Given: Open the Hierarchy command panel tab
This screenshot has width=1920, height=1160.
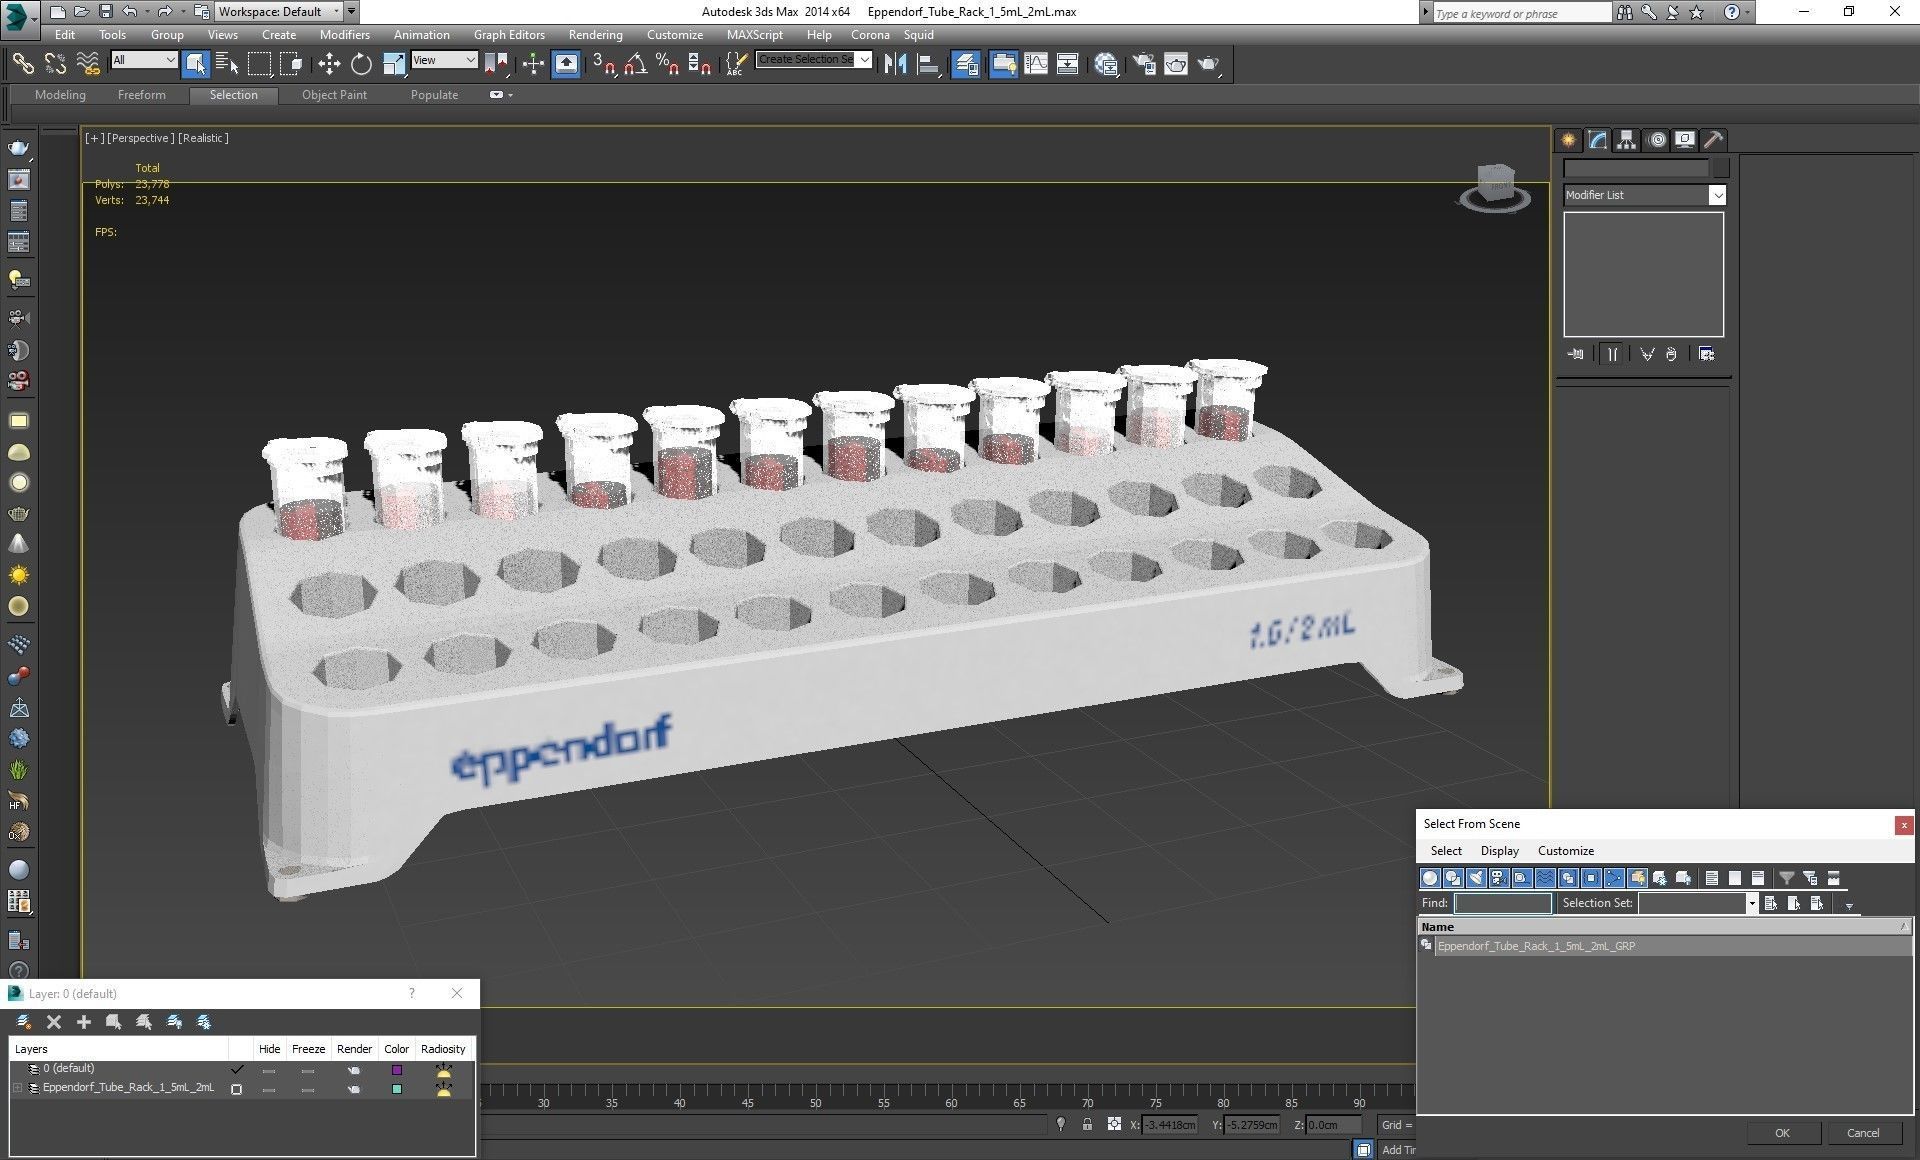Looking at the screenshot, I should click(1626, 140).
